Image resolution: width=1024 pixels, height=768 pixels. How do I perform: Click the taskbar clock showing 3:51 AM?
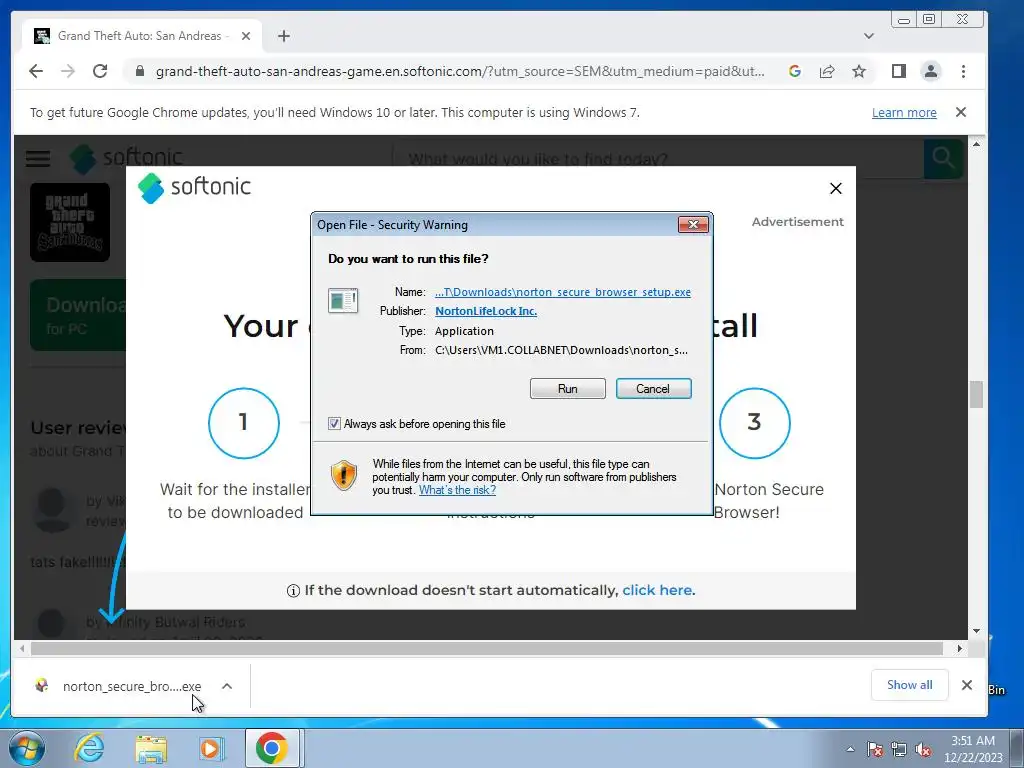(x=972, y=749)
